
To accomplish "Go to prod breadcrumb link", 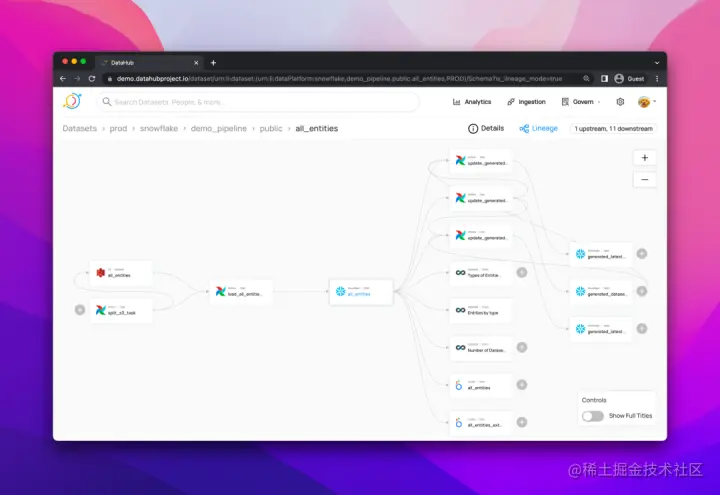I will [118, 129].
